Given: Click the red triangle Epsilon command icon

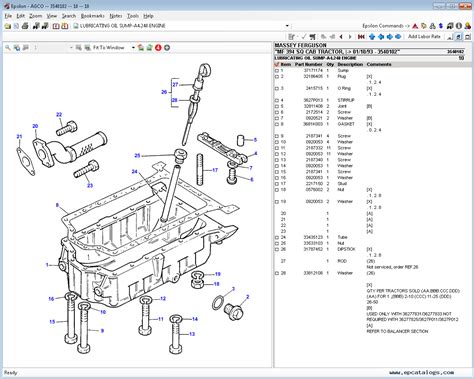Looking at the screenshot, I should coord(415,26).
